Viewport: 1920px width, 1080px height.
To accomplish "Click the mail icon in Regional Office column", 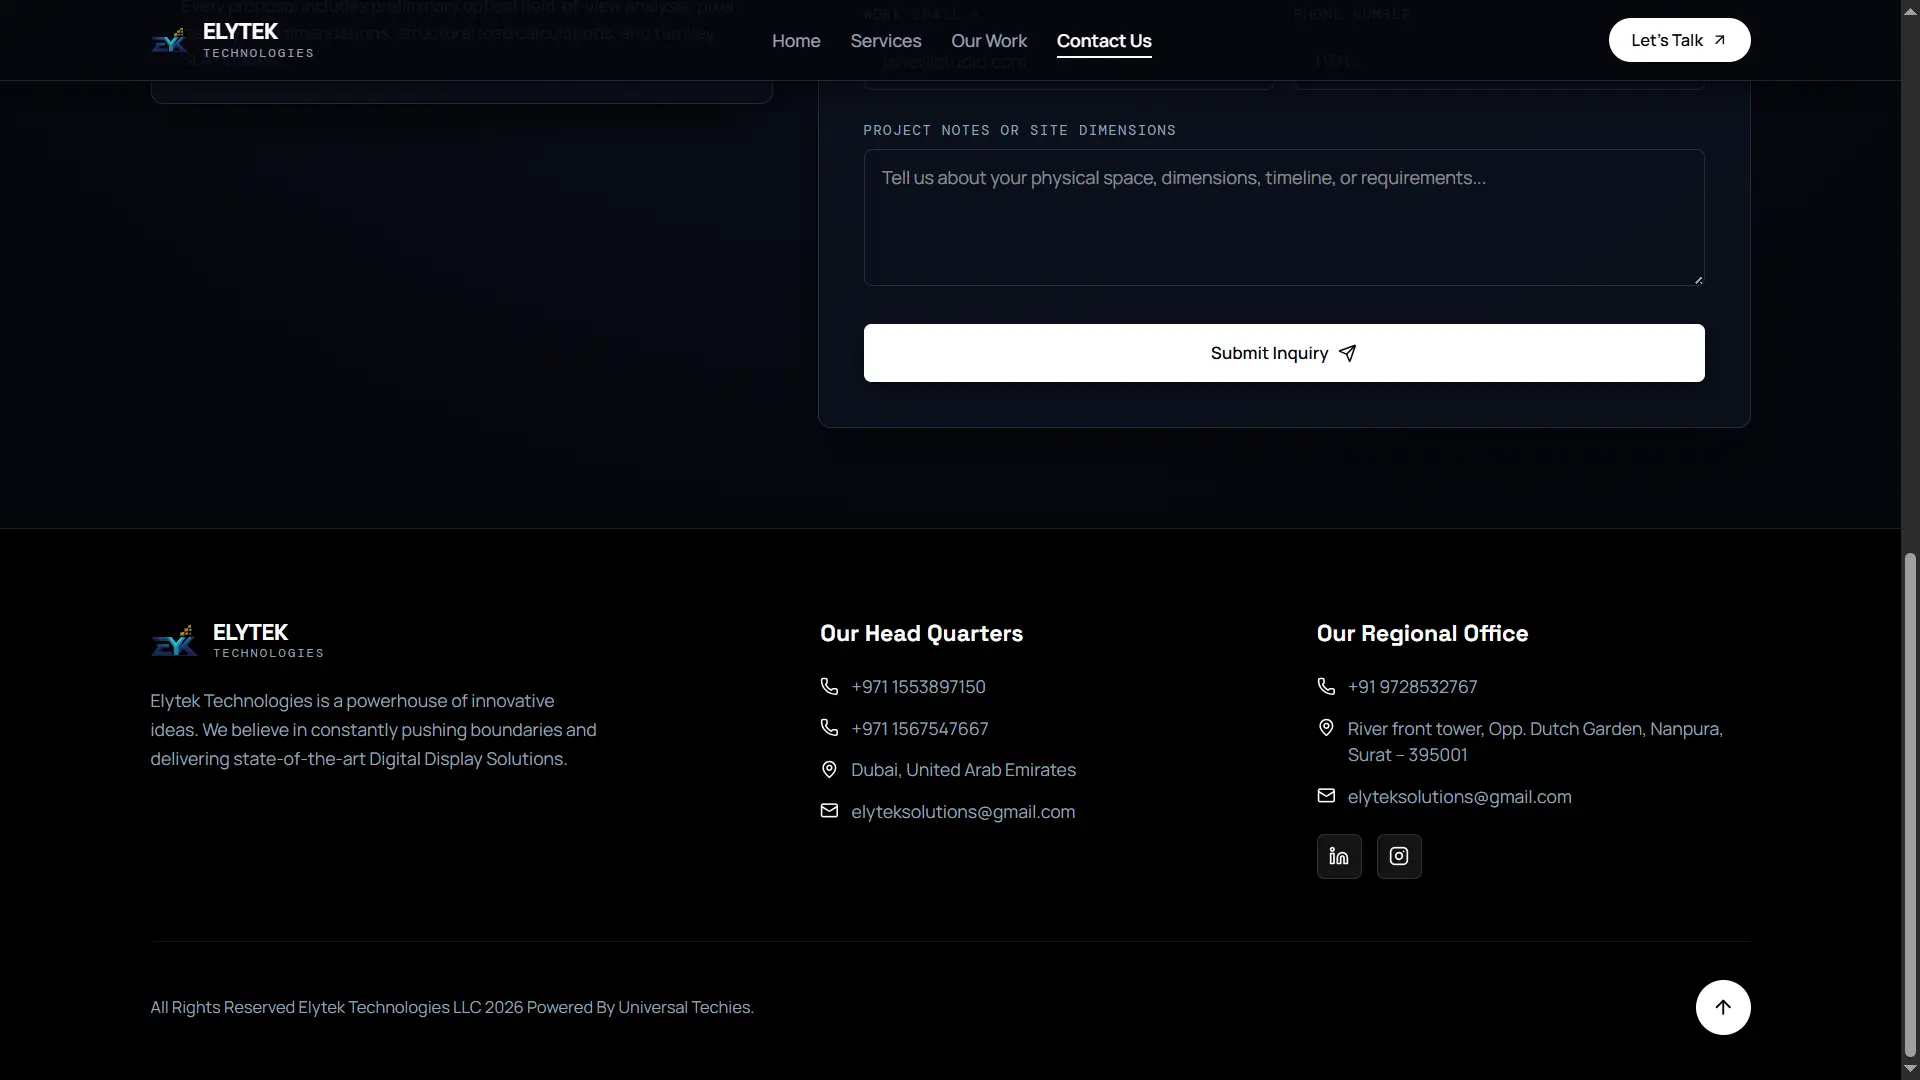I will [1326, 796].
